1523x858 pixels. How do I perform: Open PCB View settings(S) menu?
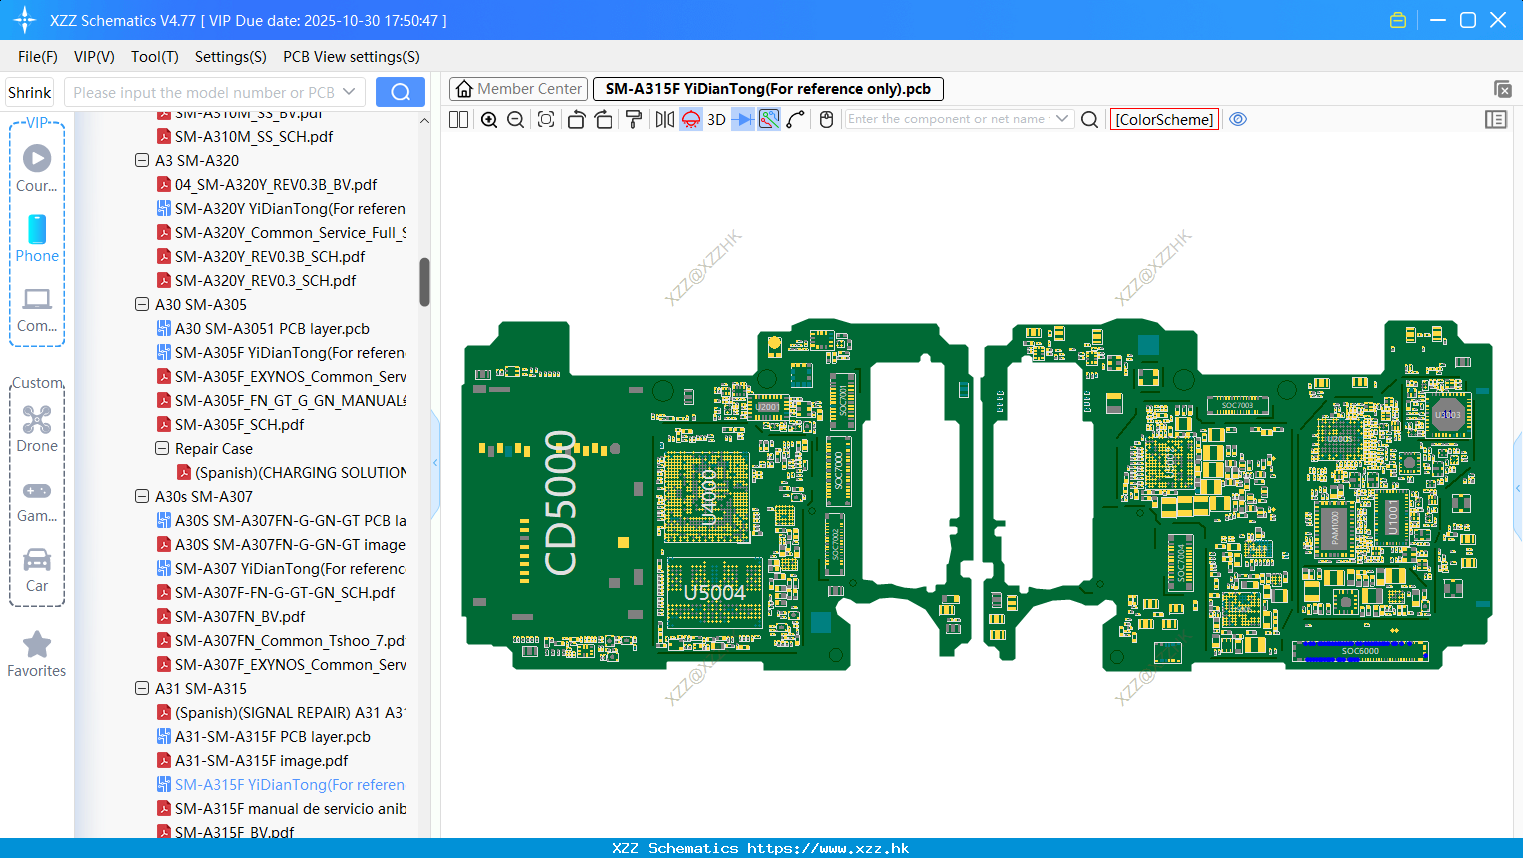pos(351,57)
